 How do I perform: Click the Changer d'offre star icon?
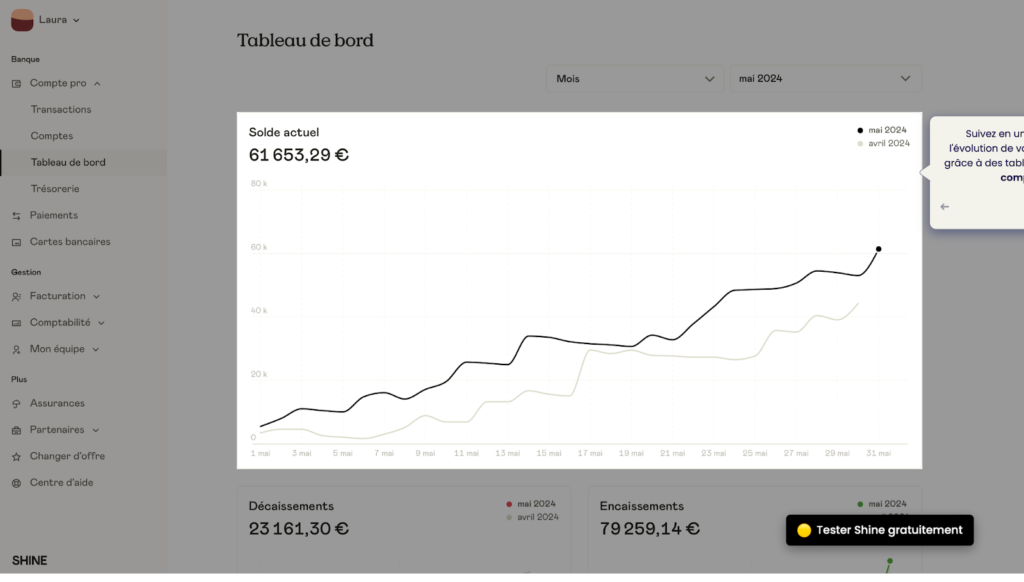tap(17, 457)
